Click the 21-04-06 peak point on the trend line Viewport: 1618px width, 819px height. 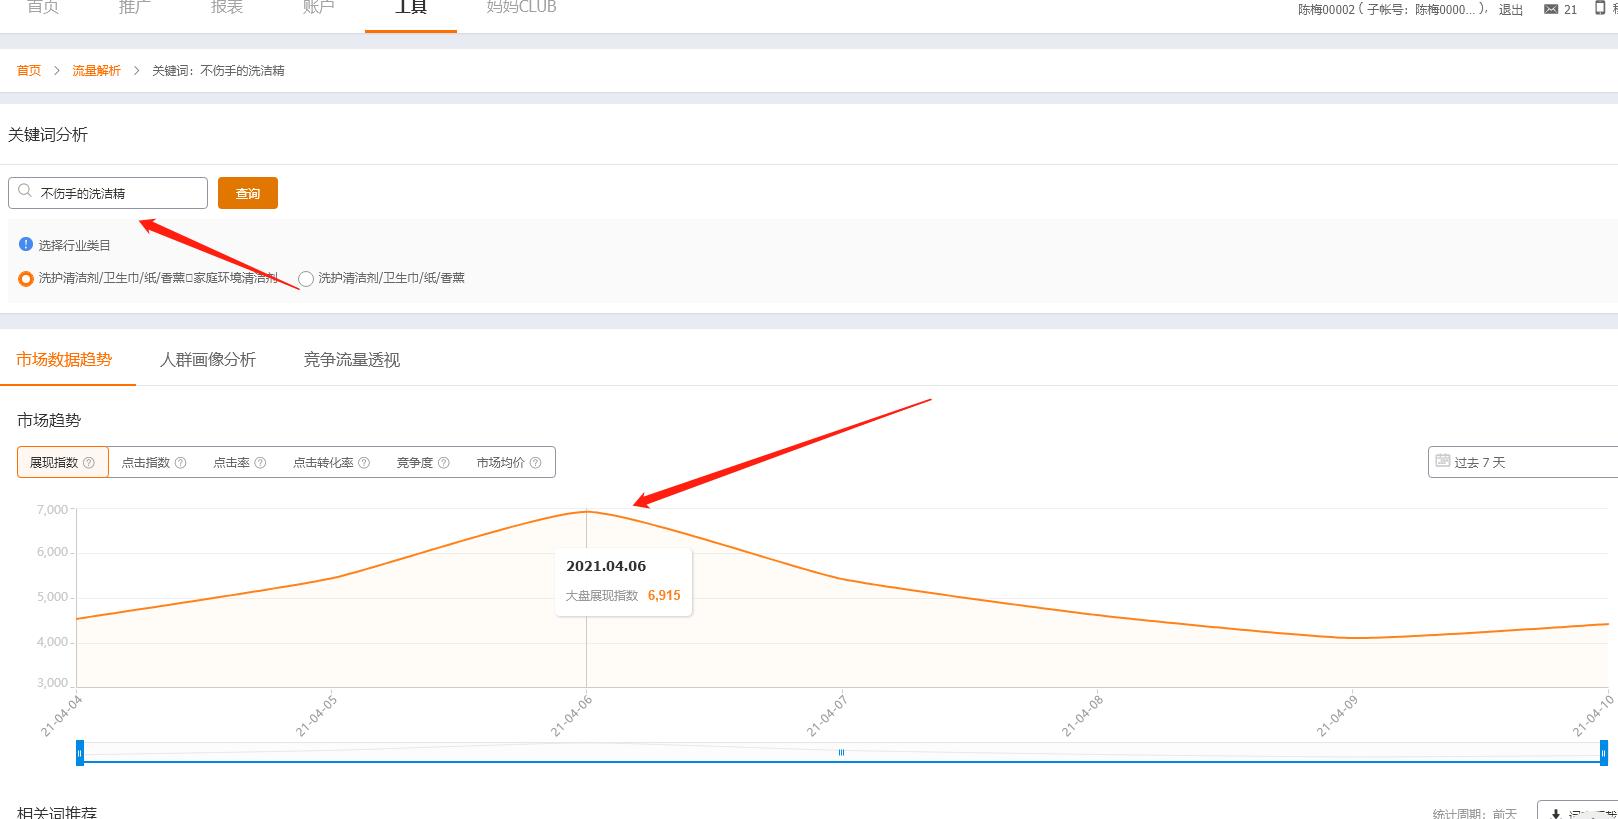coord(586,511)
